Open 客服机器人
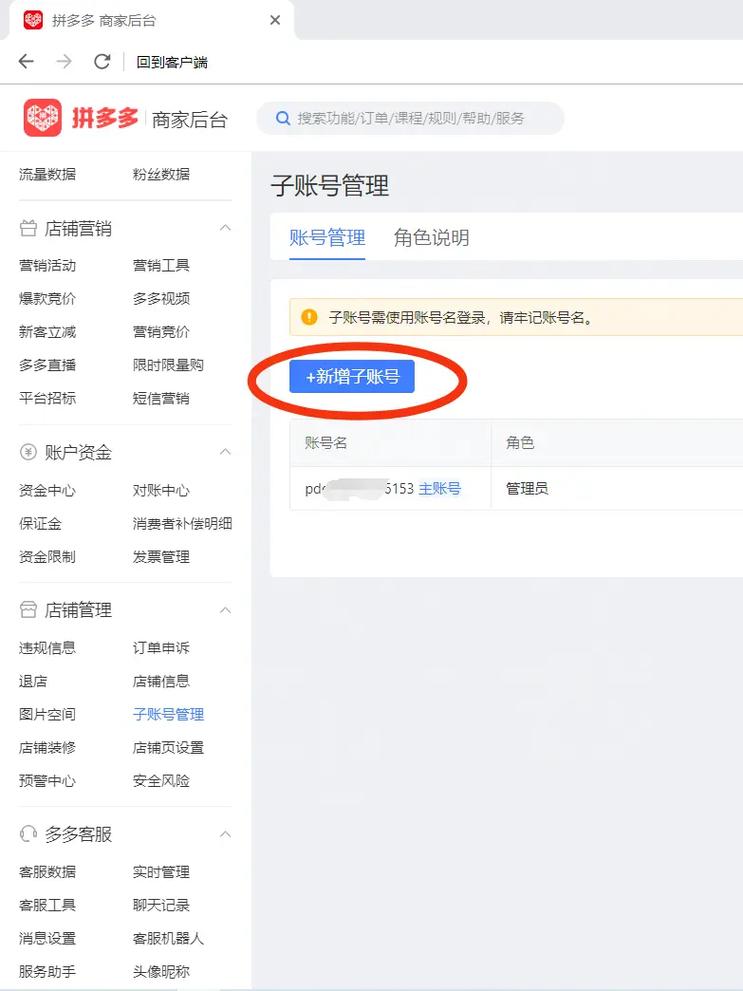 168,939
